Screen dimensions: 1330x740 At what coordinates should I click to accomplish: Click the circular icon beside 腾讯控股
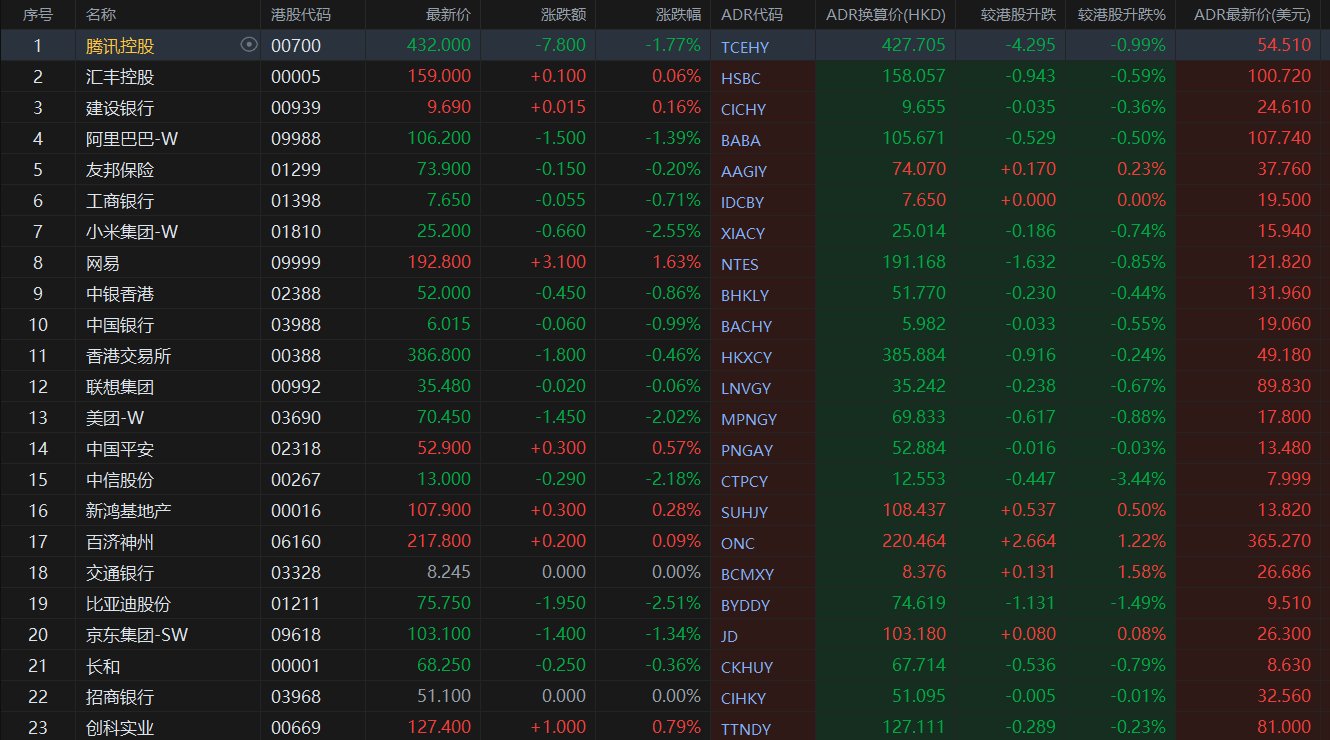[x=249, y=45]
